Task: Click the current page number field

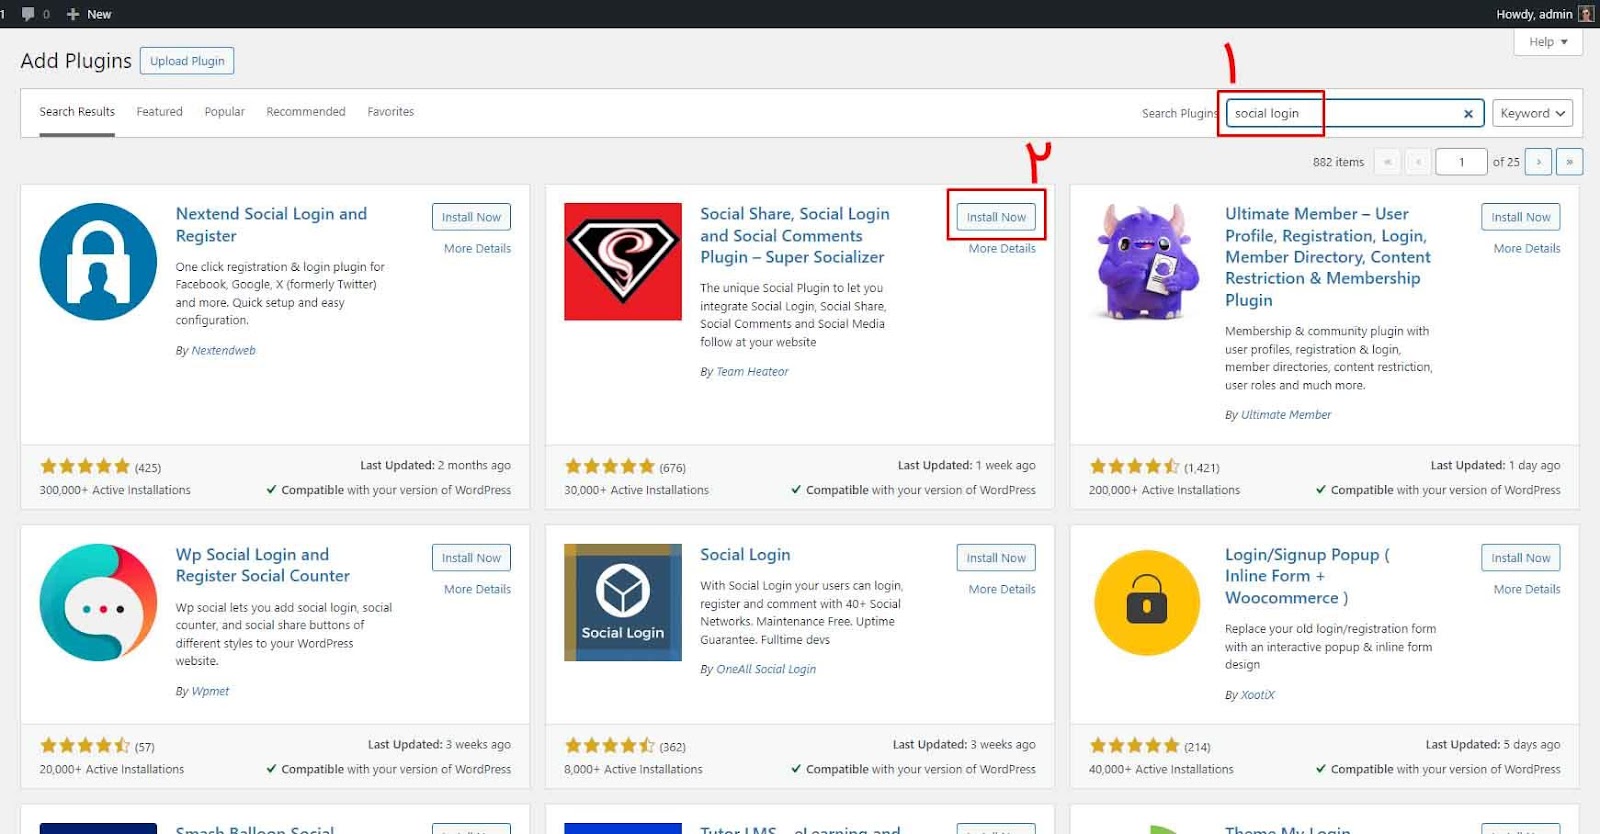Action: tap(1461, 162)
